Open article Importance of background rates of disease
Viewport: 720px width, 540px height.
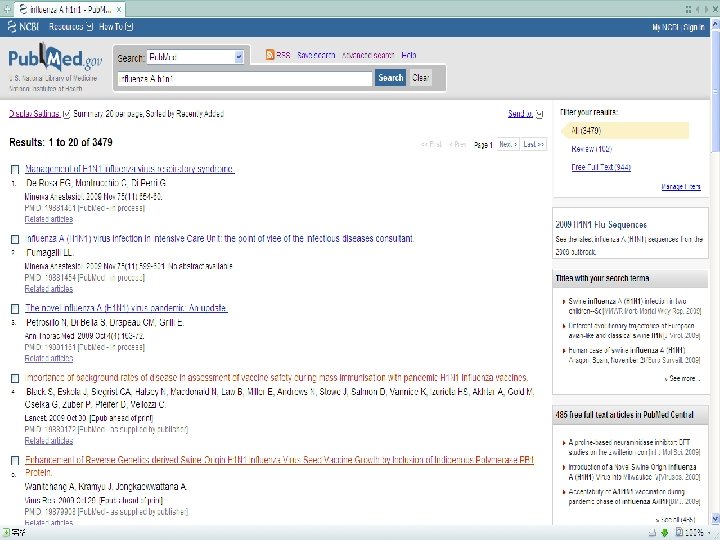pos(276,377)
